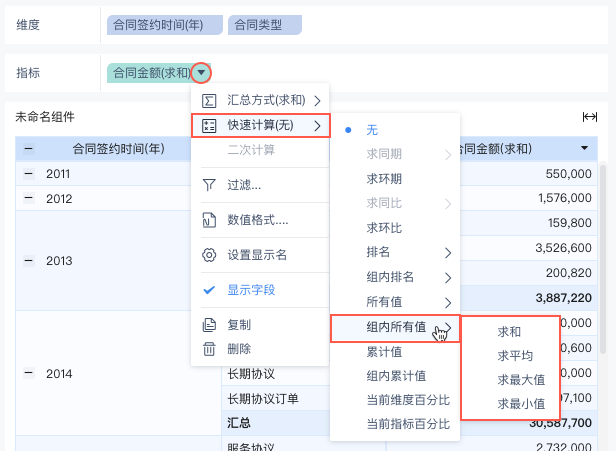Open dropdown on 合同金额(求和) indicator pill

click(x=201, y=73)
